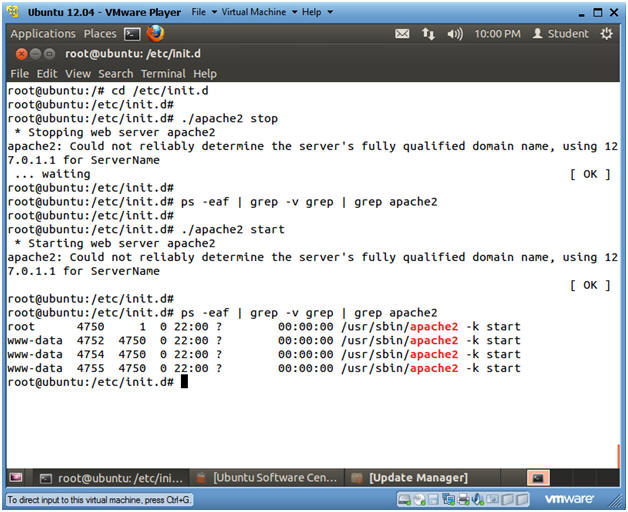Open the mail envelope indicator
Screen dimensions: 628x512
pos(402,34)
